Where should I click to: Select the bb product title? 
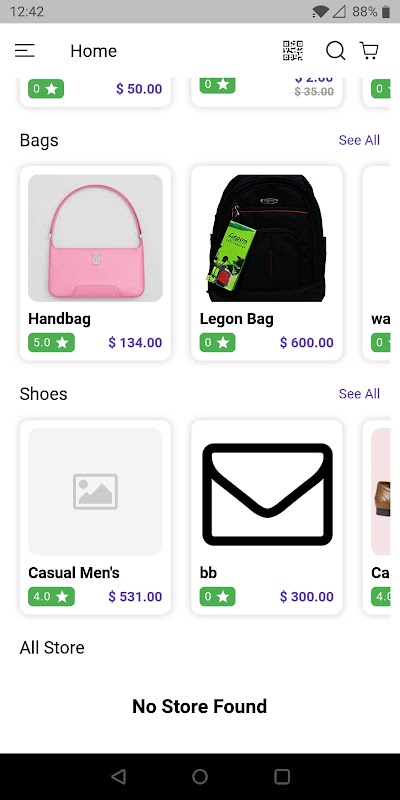pyautogui.click(x=208, y=572)
